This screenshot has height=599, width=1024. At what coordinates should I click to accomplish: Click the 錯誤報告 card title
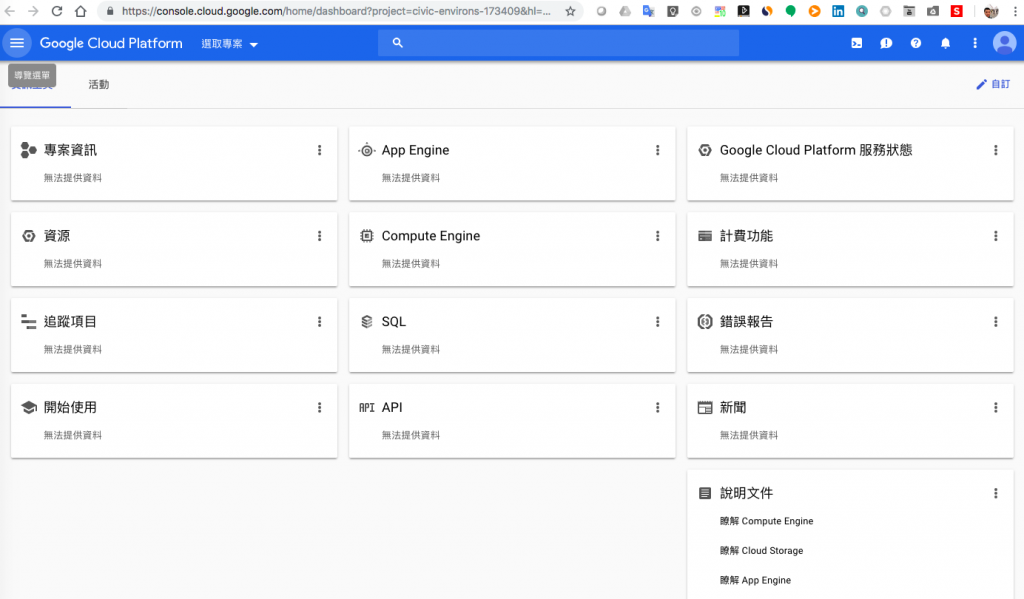point(746,321)
